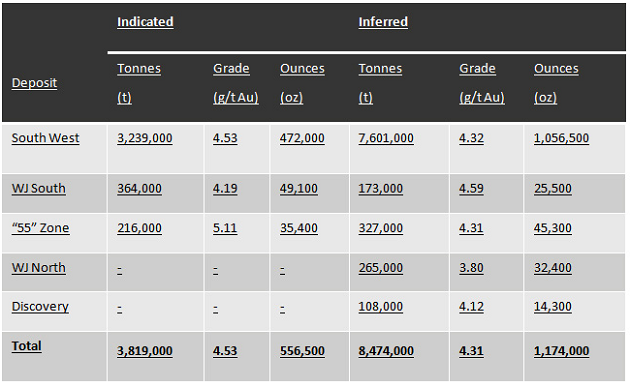
Task: Click total inferred tonnes 8,474,000
Action: (x=386, y=351)
